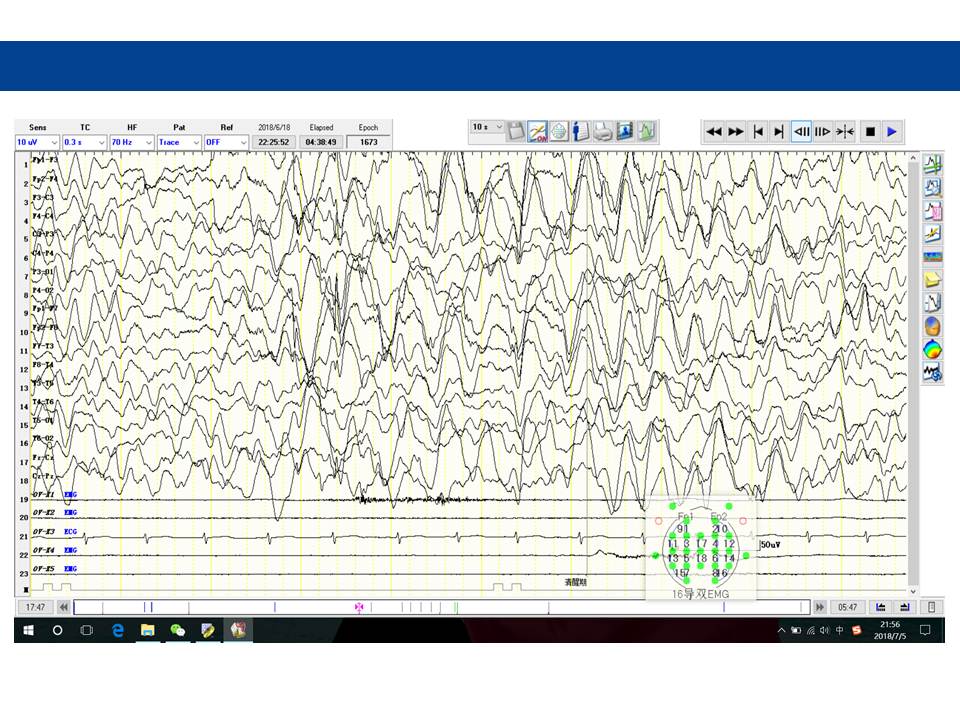Jump to the end of recording

pyautogui.click(x=779, y=132)
